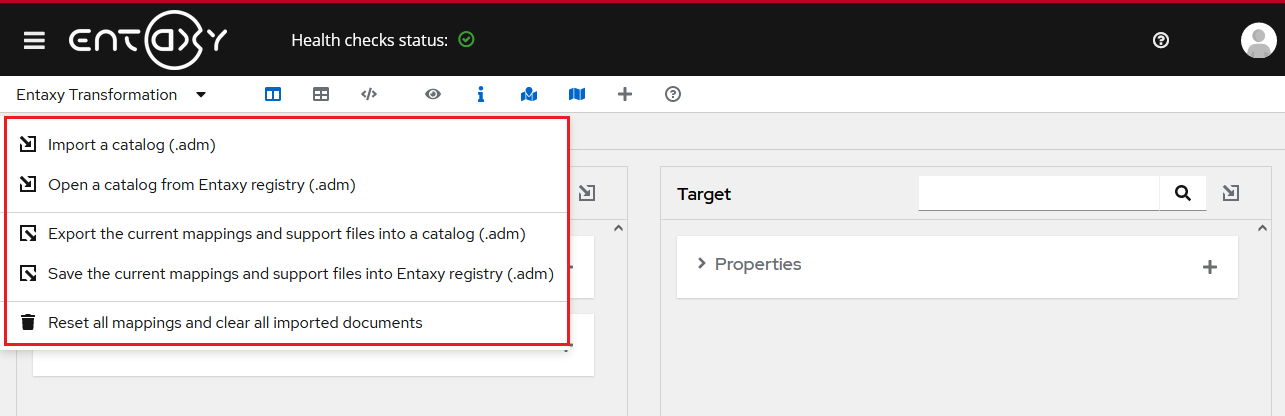Select Export the current mappings into a catalog
1285x416 pixels.
tap(287, 234)
